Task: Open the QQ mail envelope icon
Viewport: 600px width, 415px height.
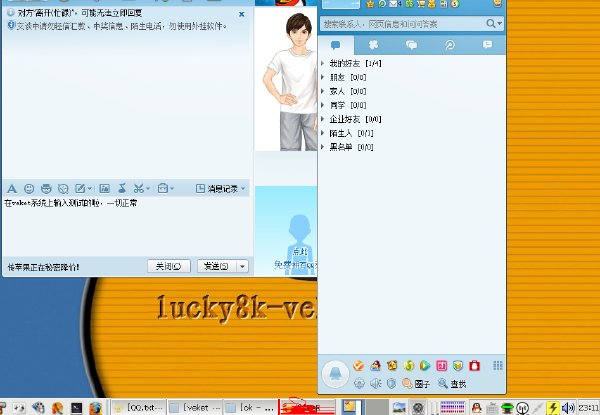Action: (x=394, y=4)
